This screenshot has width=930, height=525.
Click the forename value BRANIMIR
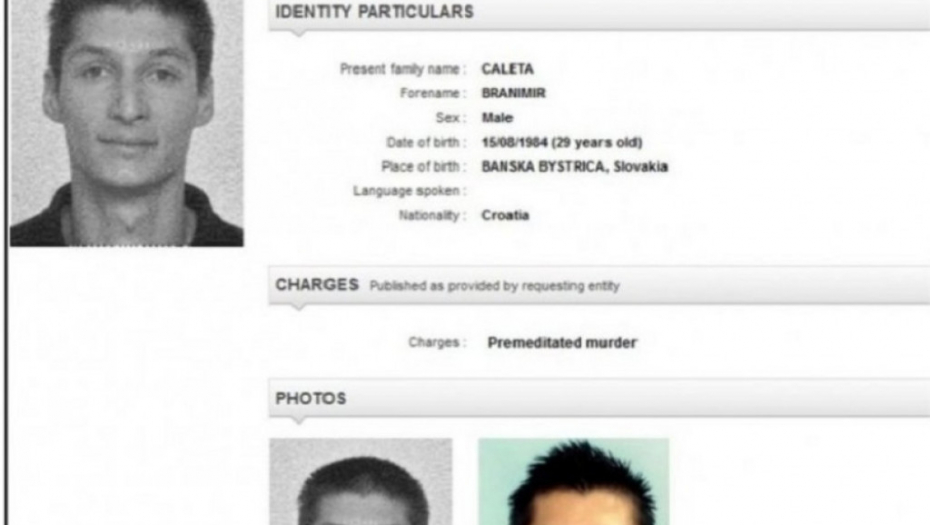[x=514, y=93]
